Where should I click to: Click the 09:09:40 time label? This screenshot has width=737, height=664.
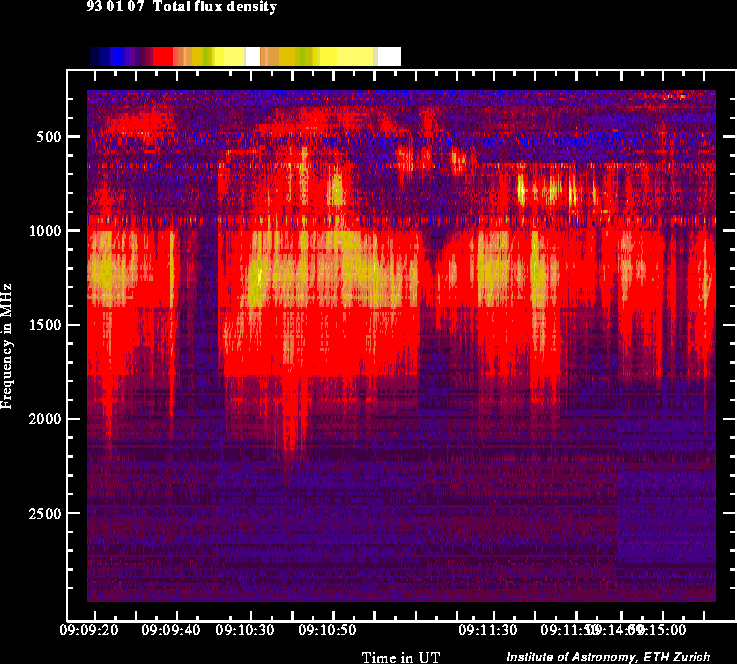tap(171, 630)
